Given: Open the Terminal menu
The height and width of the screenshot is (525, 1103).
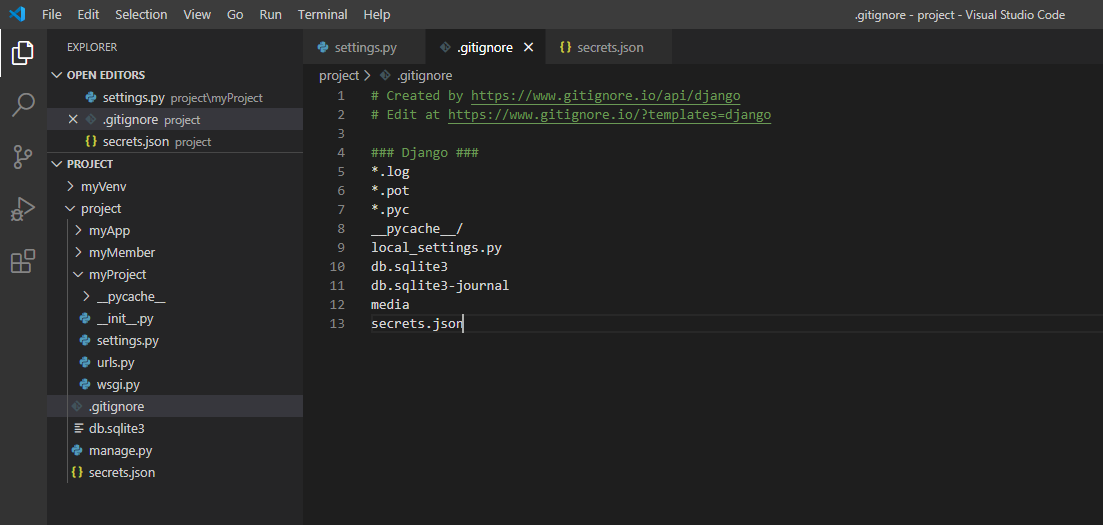Looking at the screenshot, I should point(323,14).
